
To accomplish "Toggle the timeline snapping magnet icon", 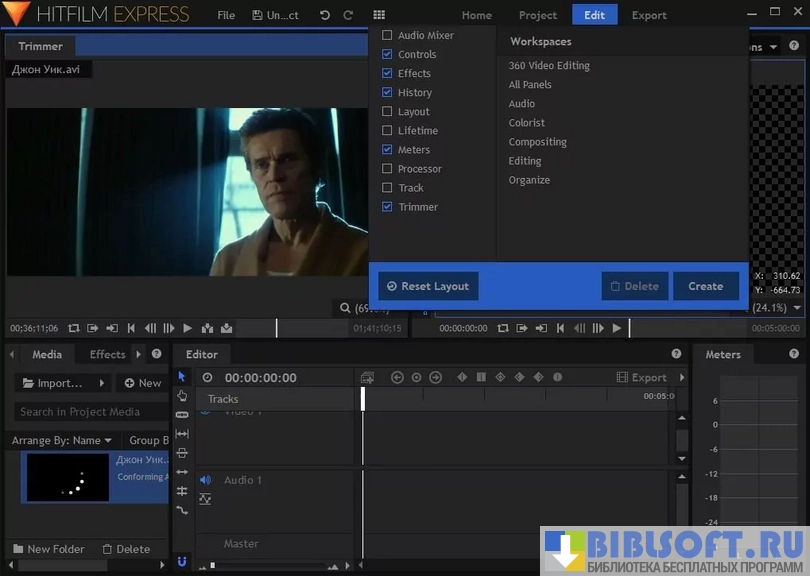I will tap(182, 562).
